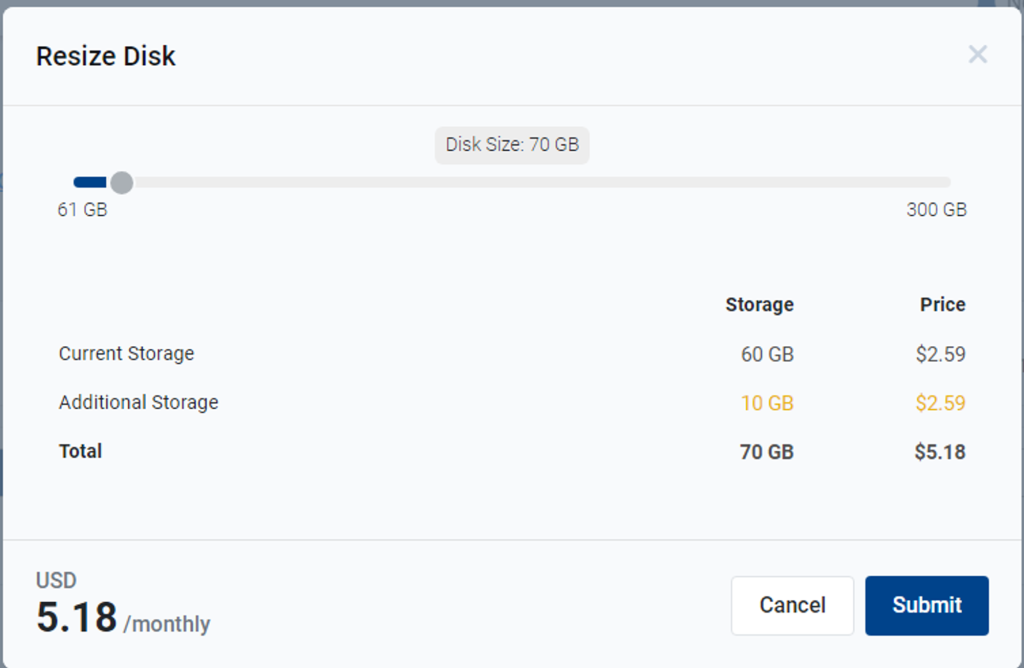This screenshot has height=668, width=1024.
Task: Select the Additional Storage row label
Action: [x=138, y=402]
